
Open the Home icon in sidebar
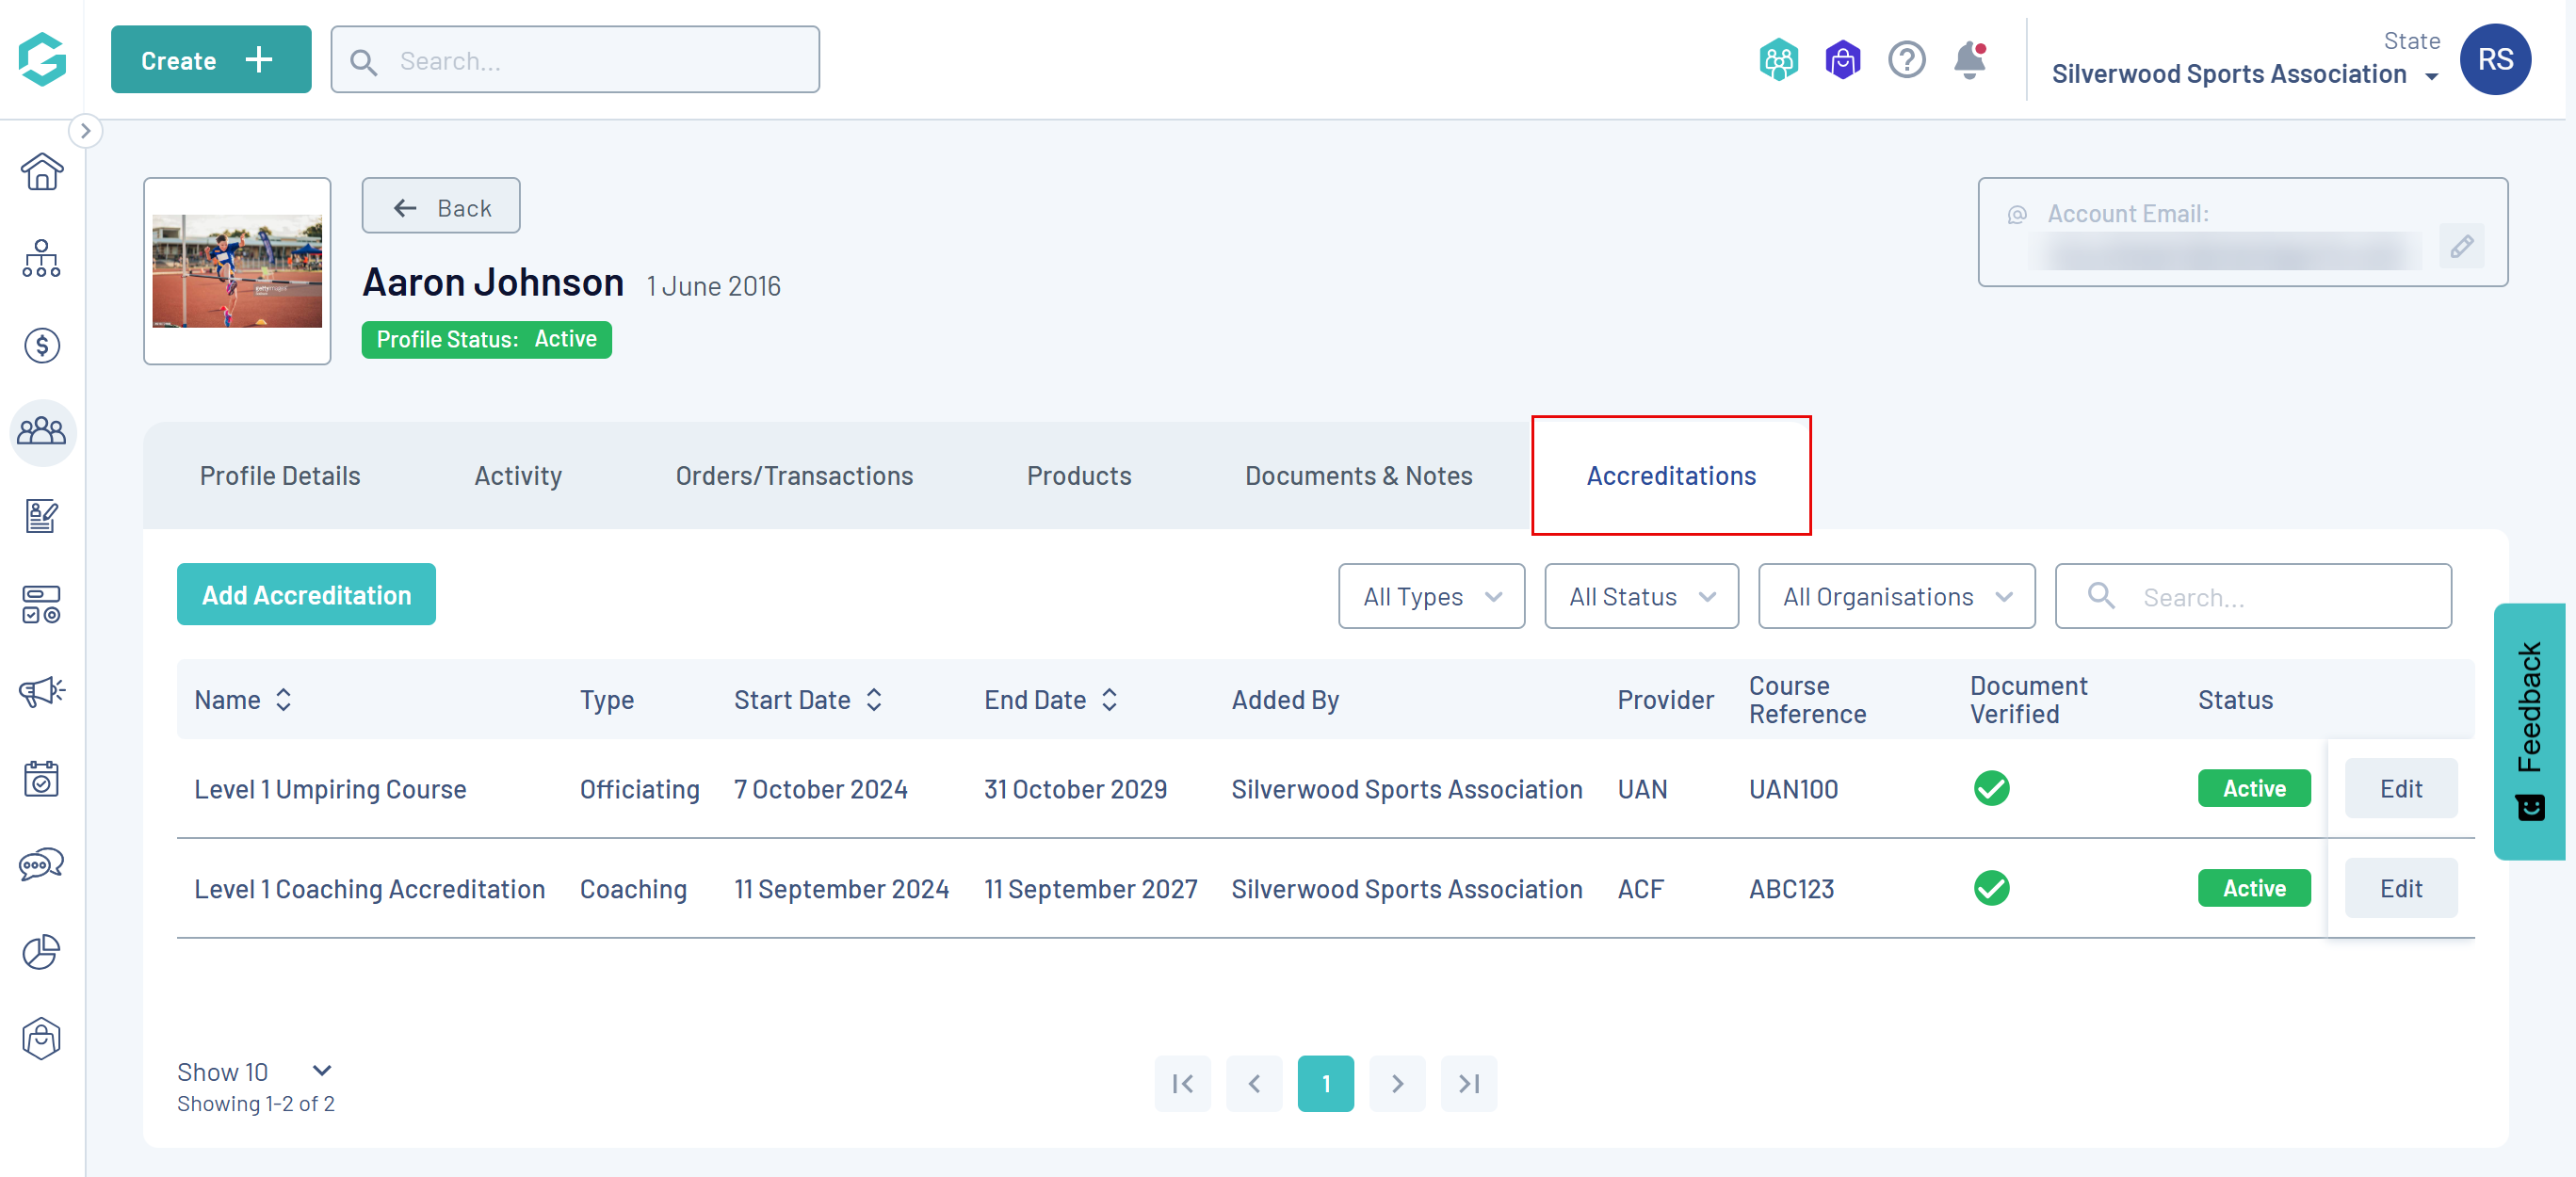41,172
